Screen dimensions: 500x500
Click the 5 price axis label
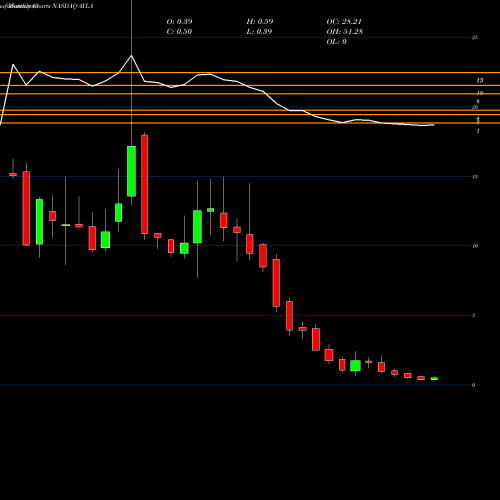[x=473, y=315]
